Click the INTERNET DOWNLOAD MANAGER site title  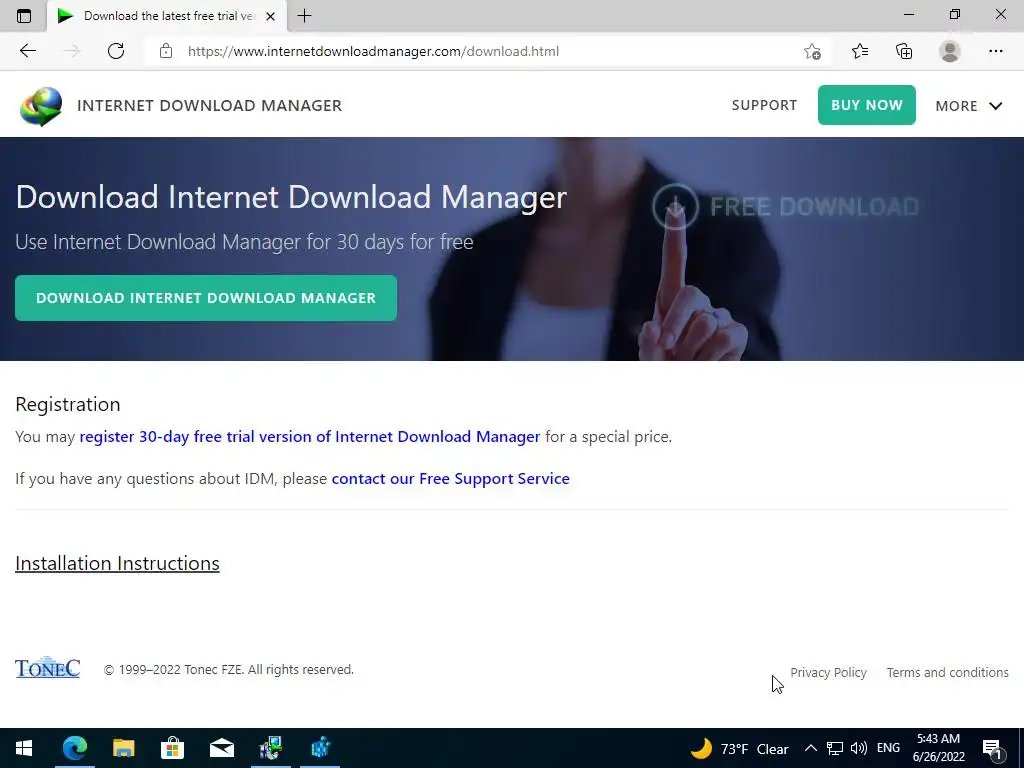[x=210, y=106]
